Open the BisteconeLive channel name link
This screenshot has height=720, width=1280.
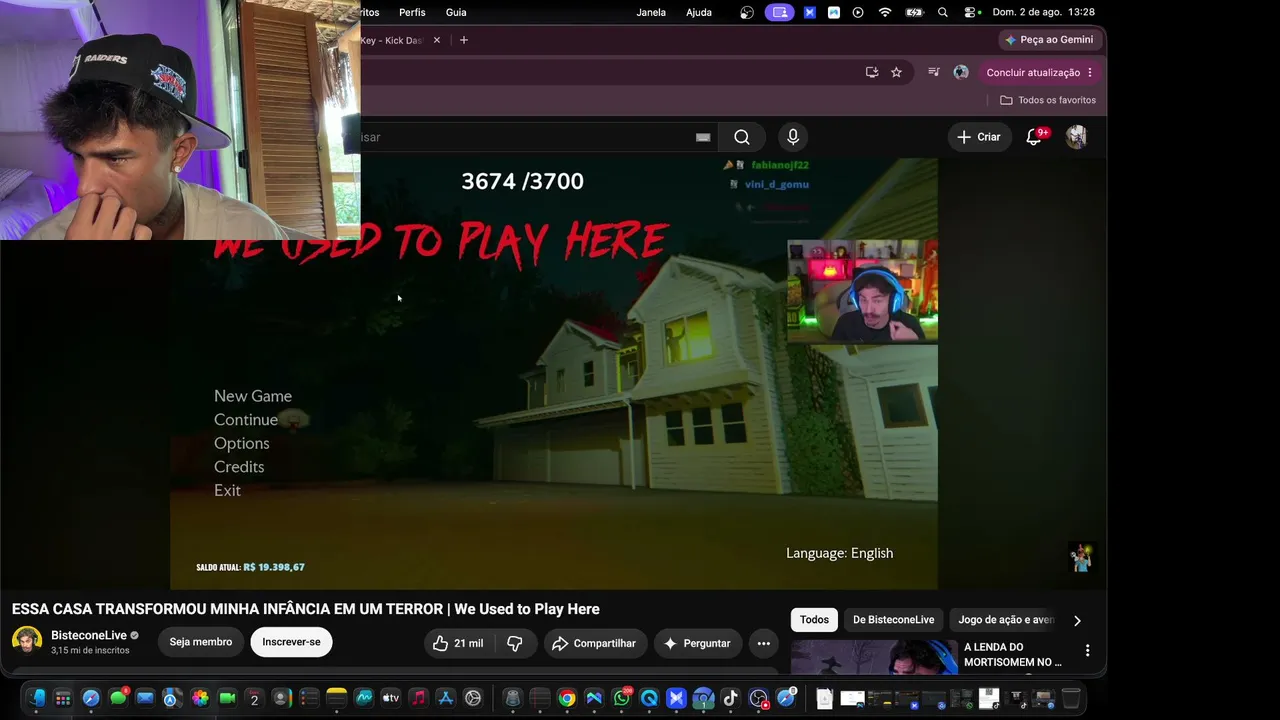click(x=89, y=635)
